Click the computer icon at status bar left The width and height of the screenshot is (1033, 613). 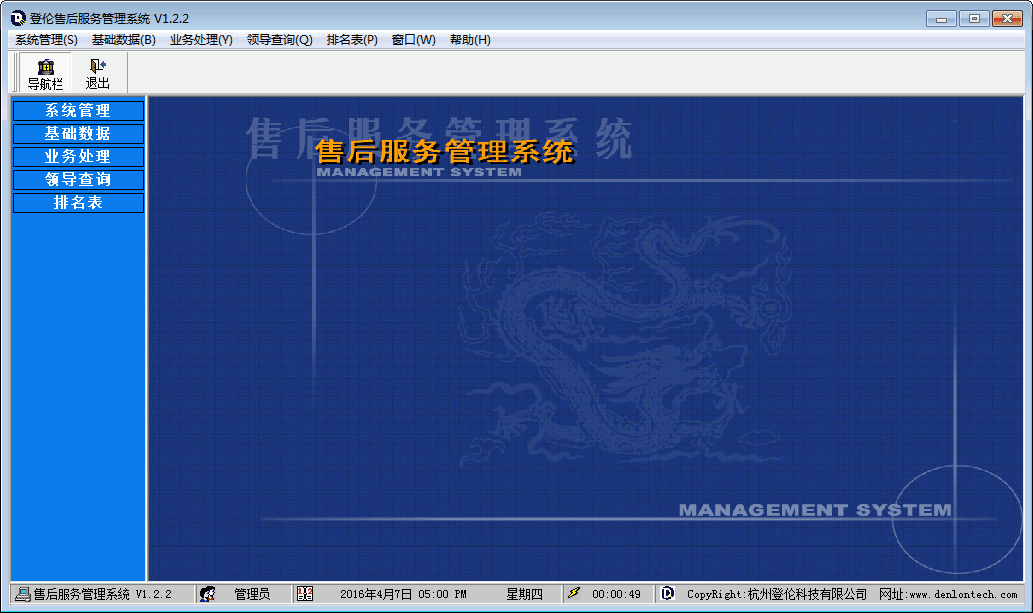pyautogui.click(x=22, y=594)
